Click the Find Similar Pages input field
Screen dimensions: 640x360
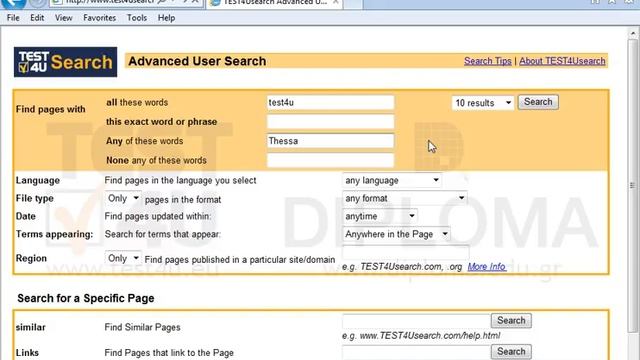point(416,321)
